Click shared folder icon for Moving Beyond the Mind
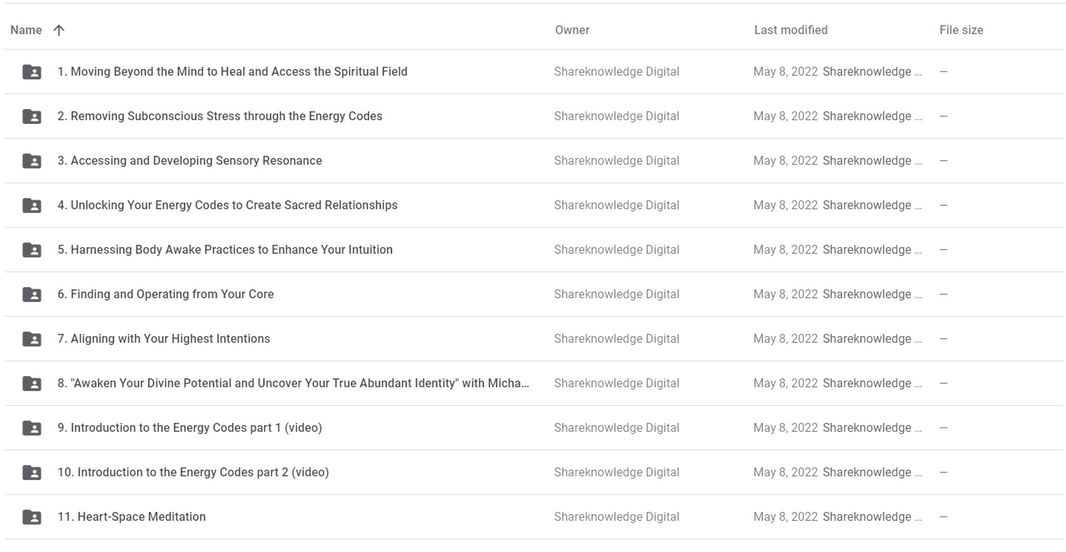This screenshot has width=1066, height=552. click(32, 72)
